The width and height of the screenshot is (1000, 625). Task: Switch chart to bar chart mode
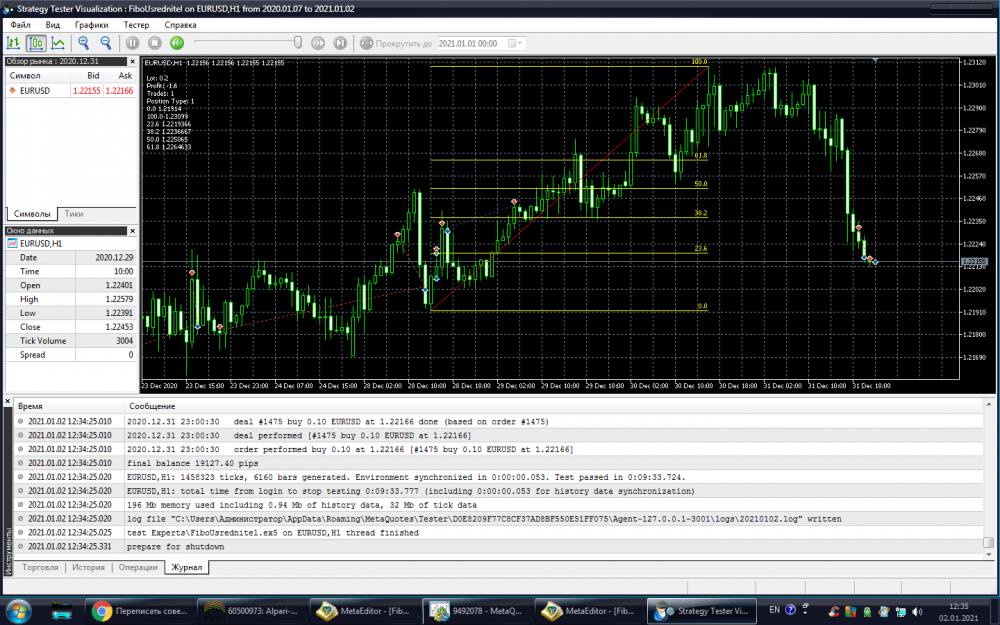point(13,43)
